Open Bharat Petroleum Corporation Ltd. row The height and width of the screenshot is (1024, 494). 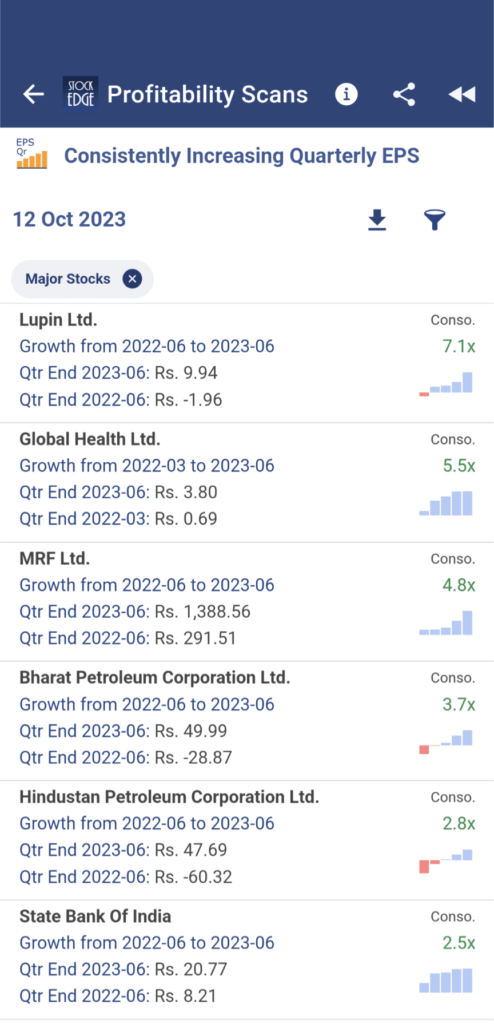[247, 720]
